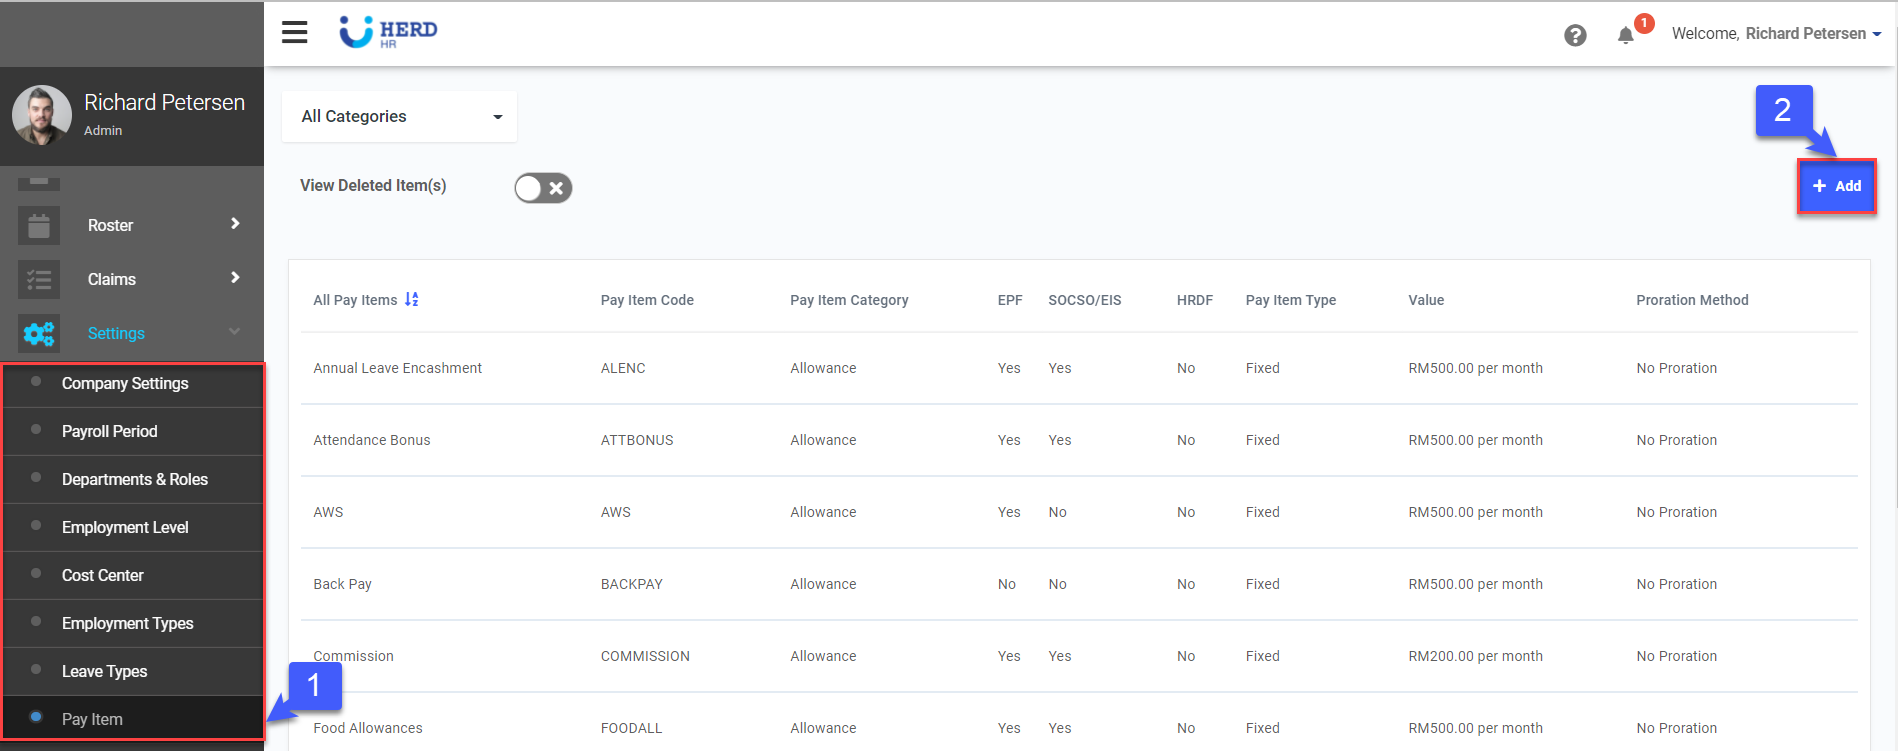
Task: Click the hamburger menu icon
Action: [294, 33]
